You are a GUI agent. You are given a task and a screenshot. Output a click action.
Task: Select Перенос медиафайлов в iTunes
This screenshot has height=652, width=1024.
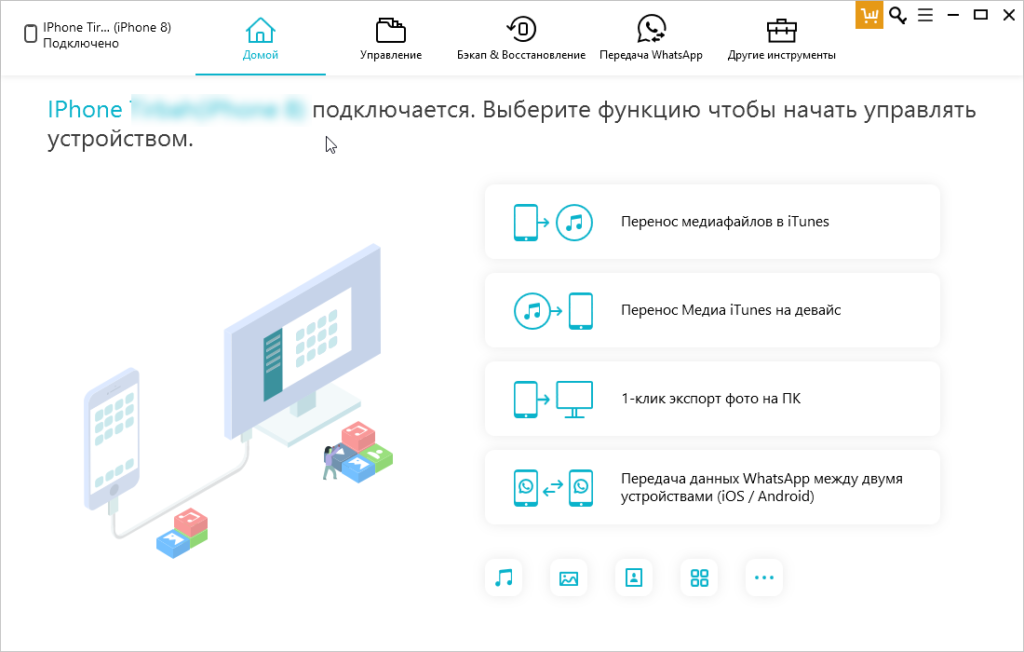coord(712,221)
